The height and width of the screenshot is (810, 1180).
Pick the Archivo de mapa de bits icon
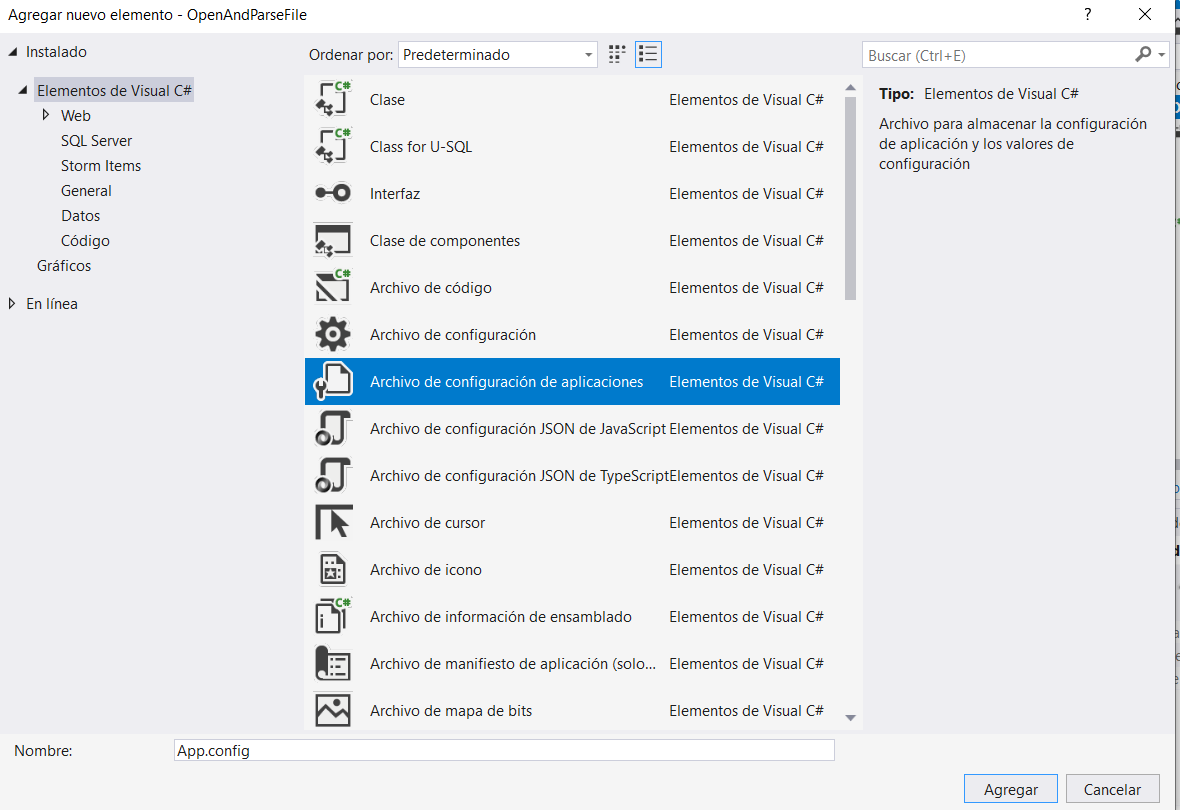tap(333, 711)
